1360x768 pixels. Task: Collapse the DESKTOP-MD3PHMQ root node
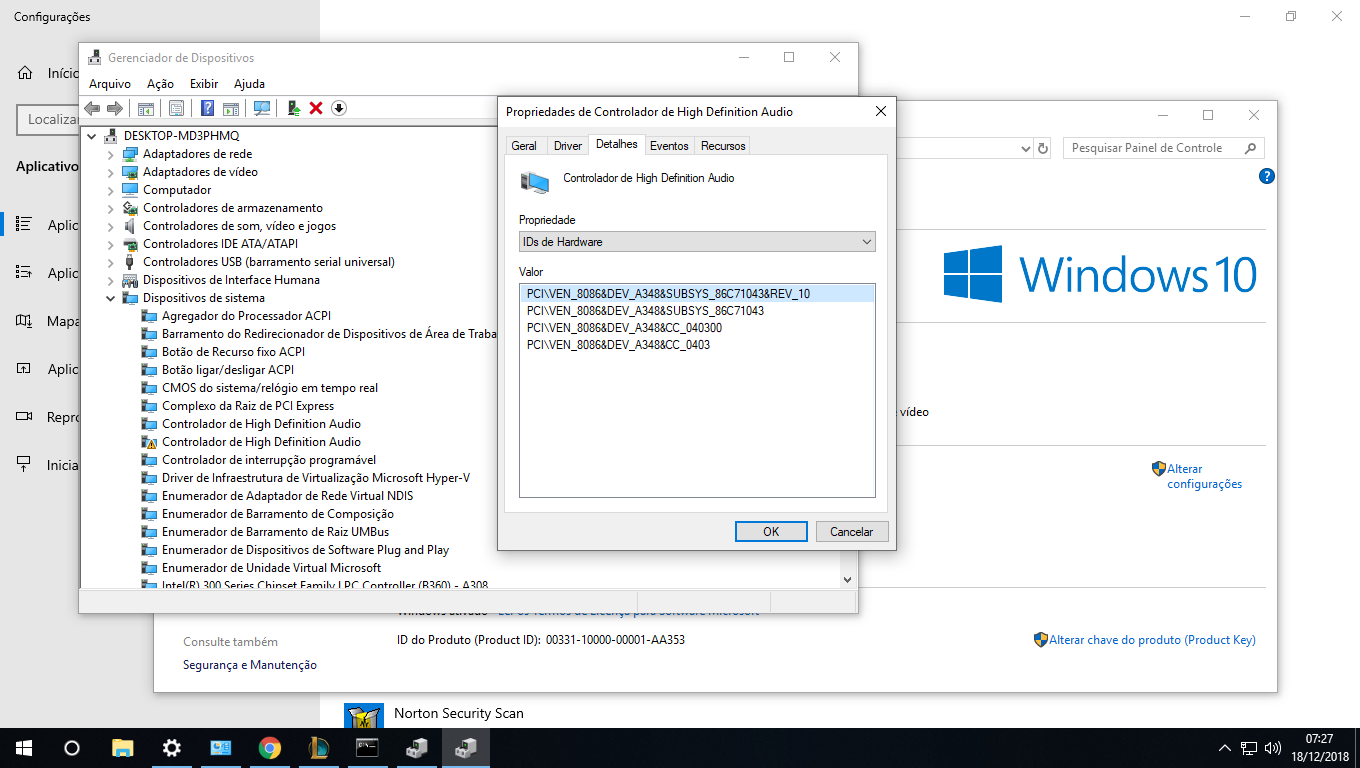click(92, 136)
